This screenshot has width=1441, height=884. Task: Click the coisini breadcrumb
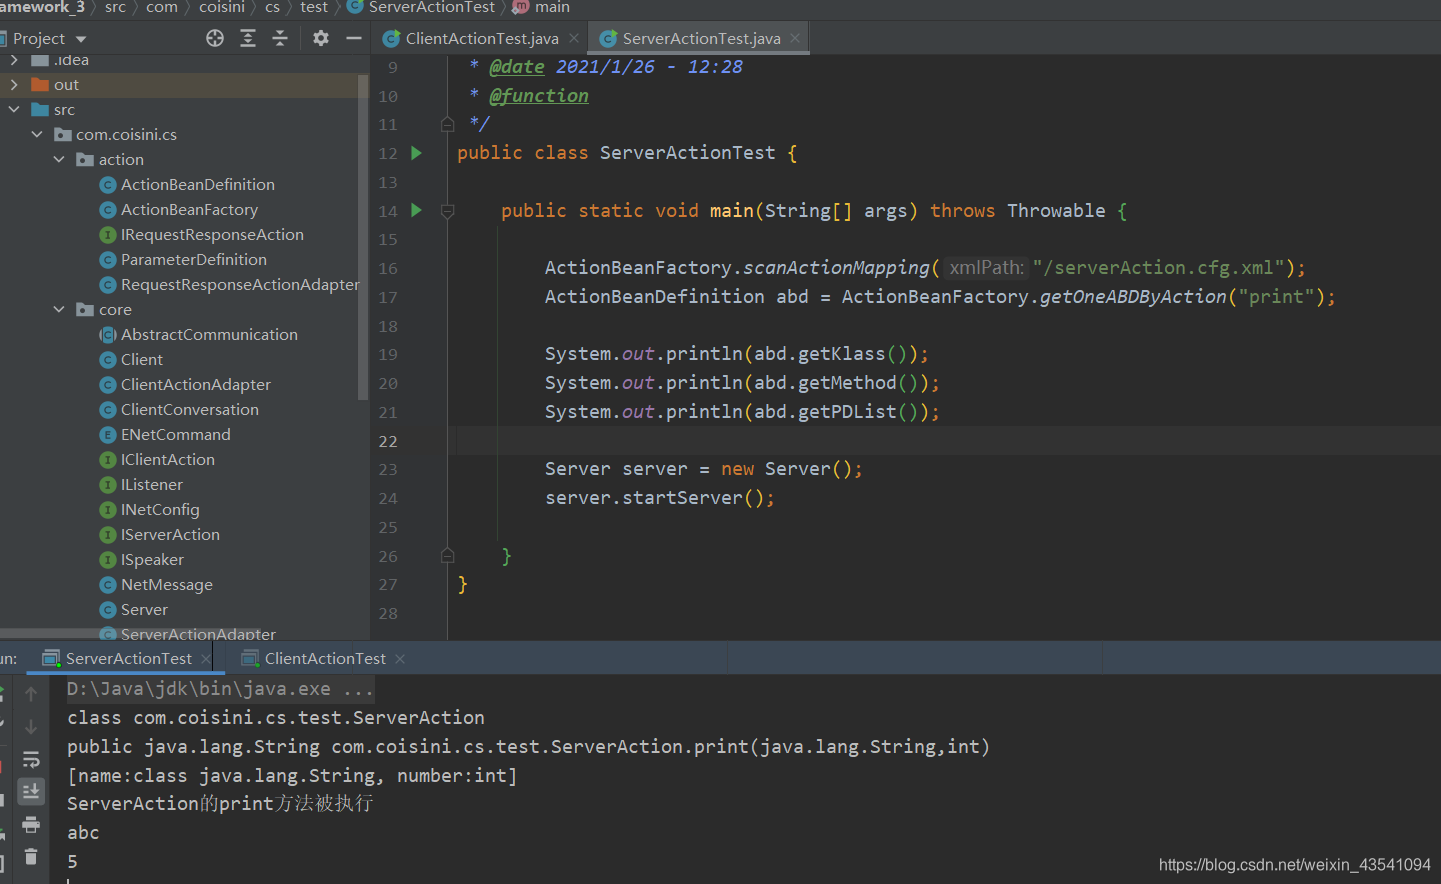(222, 7)
